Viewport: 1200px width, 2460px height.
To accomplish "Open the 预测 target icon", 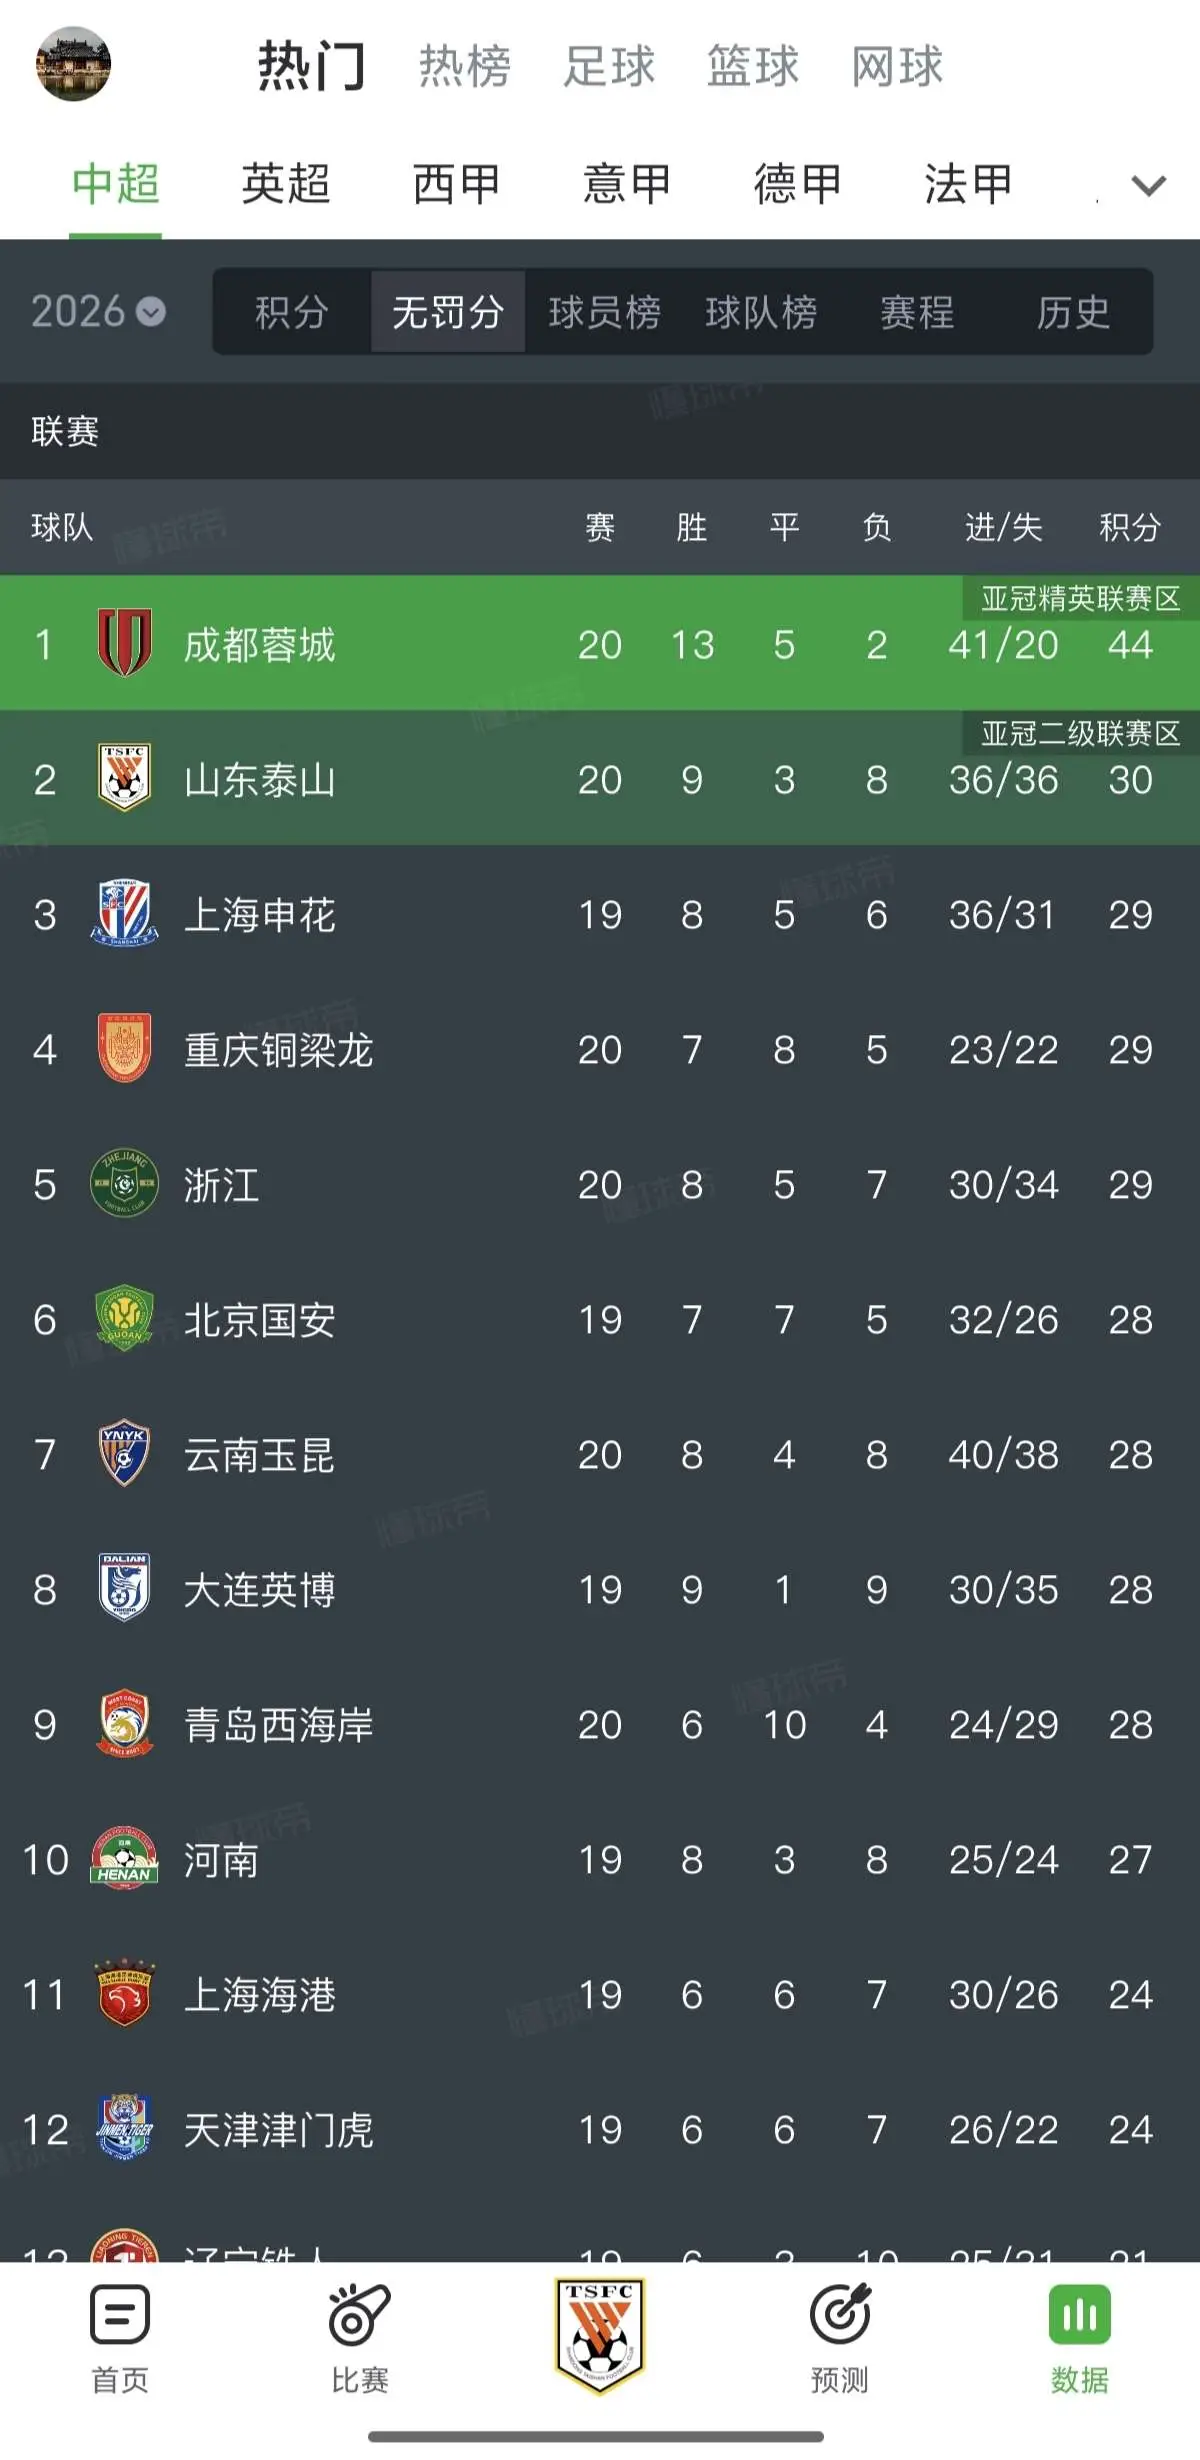I will [840, 2315].
